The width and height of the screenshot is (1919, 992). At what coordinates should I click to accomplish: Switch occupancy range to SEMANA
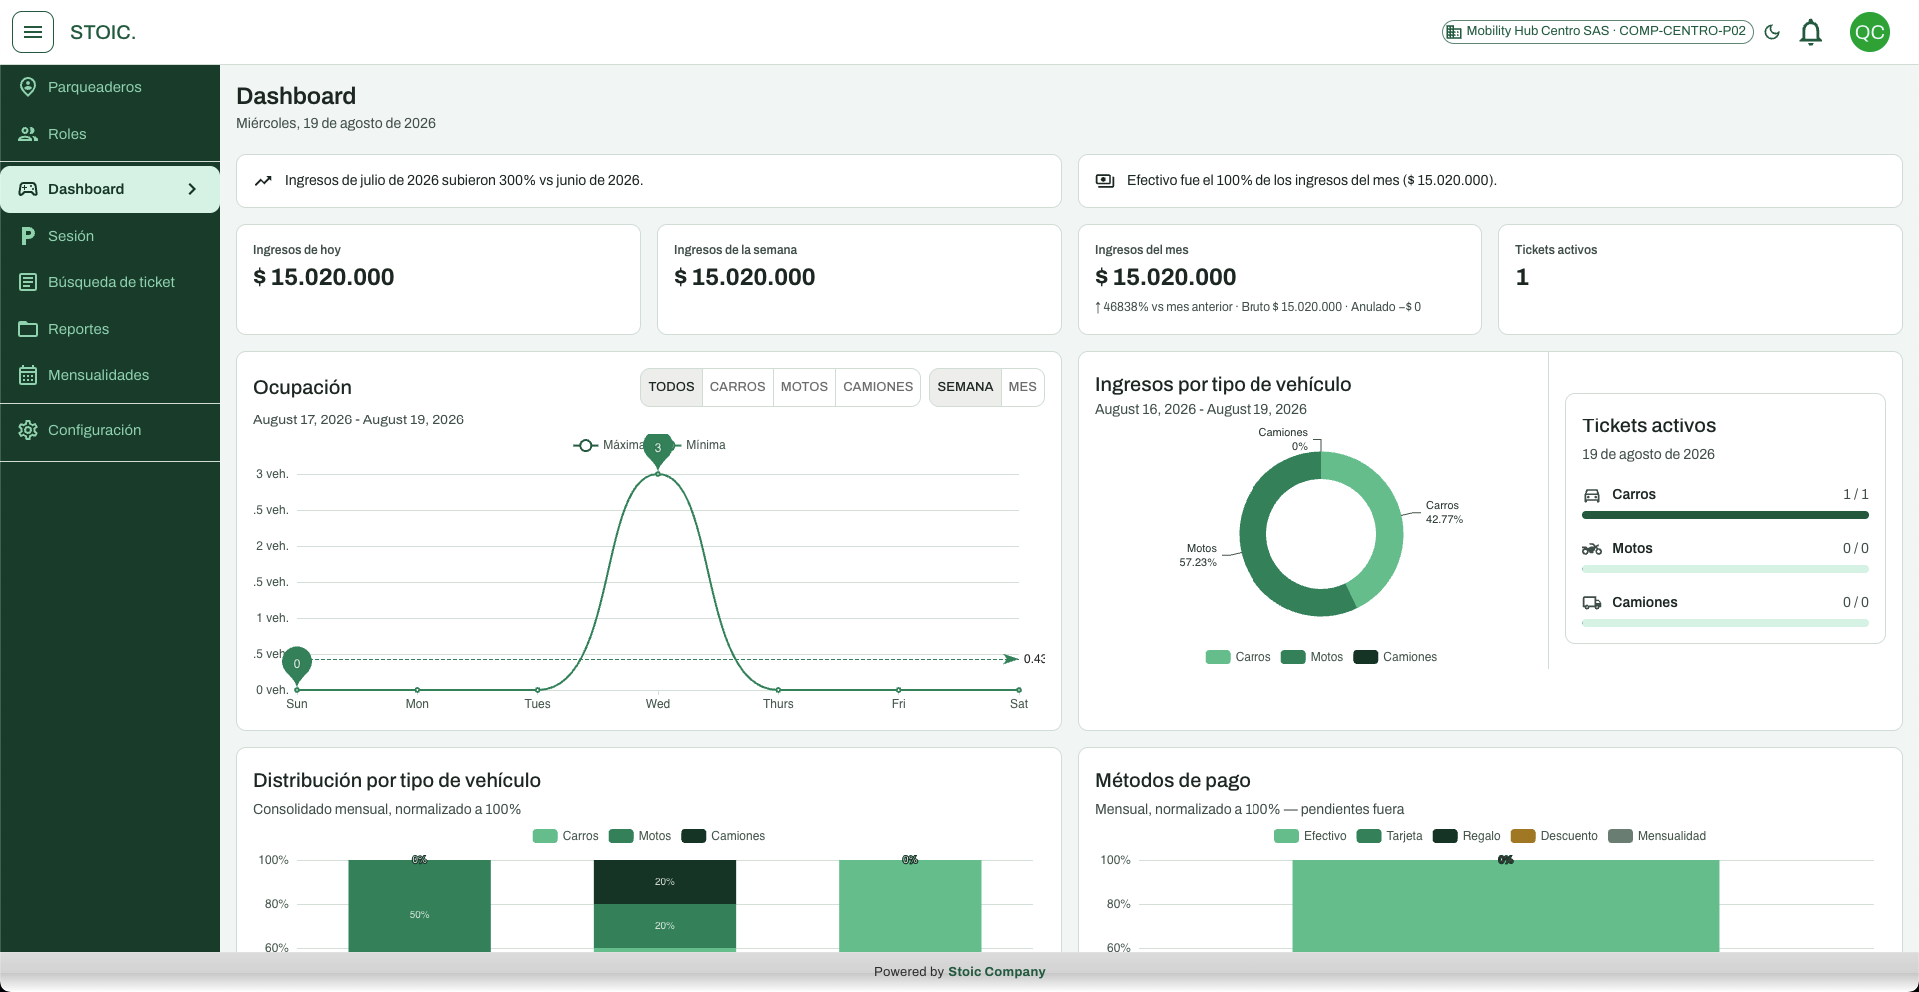click(x=965, y=387)
